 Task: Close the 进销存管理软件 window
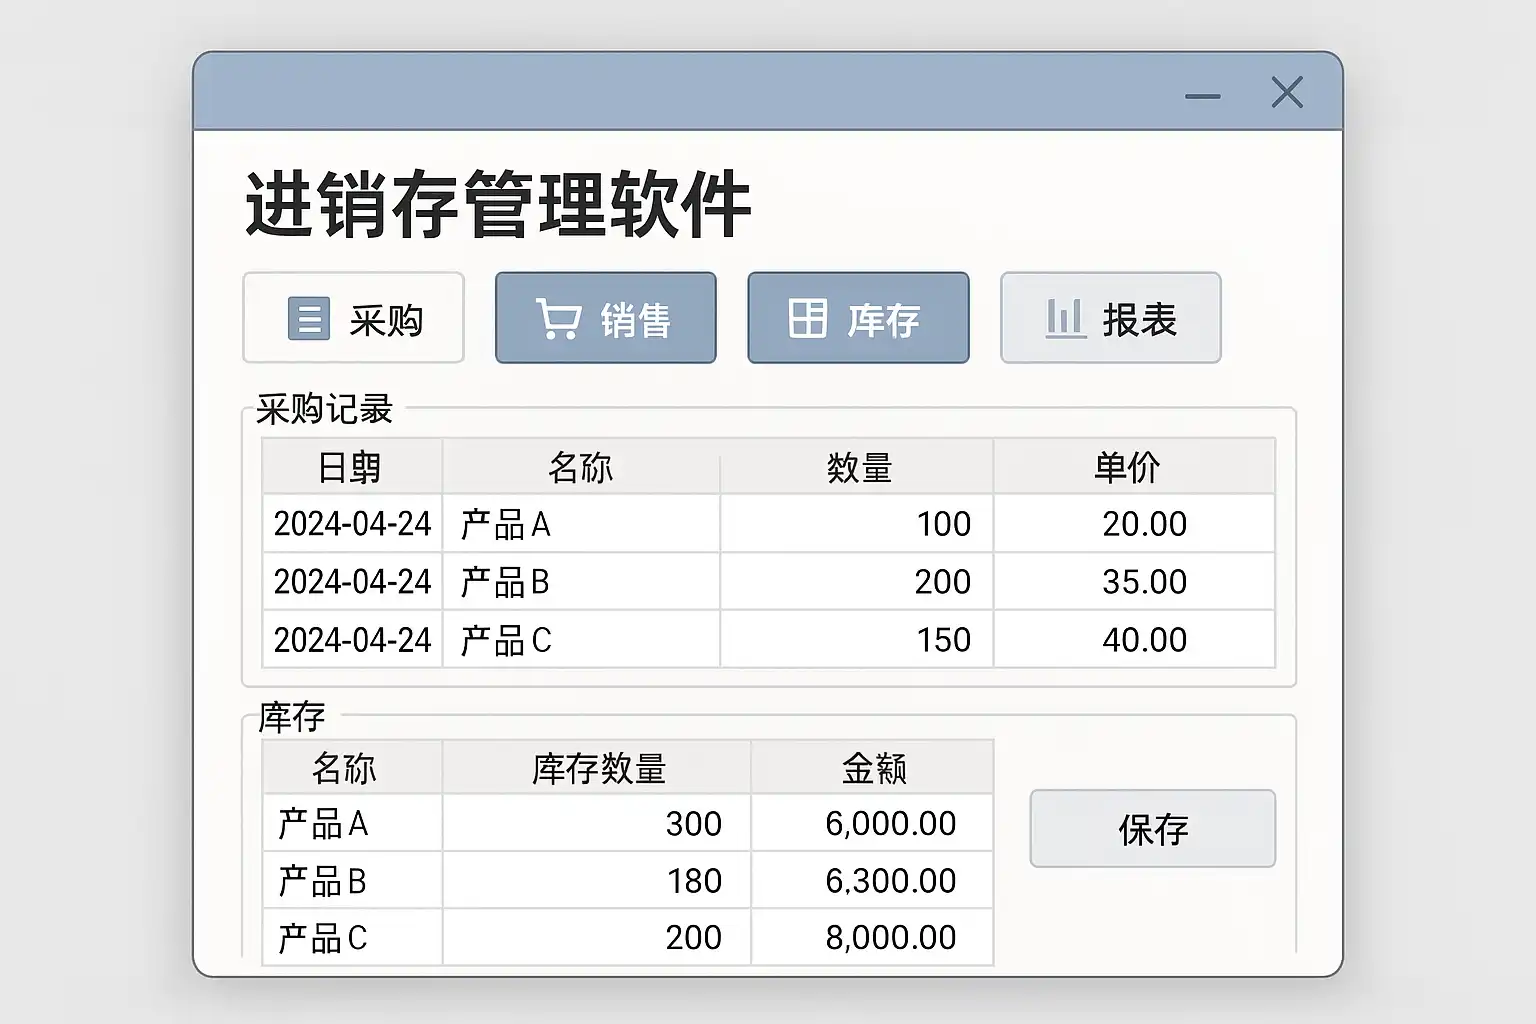coord(1287,93)
